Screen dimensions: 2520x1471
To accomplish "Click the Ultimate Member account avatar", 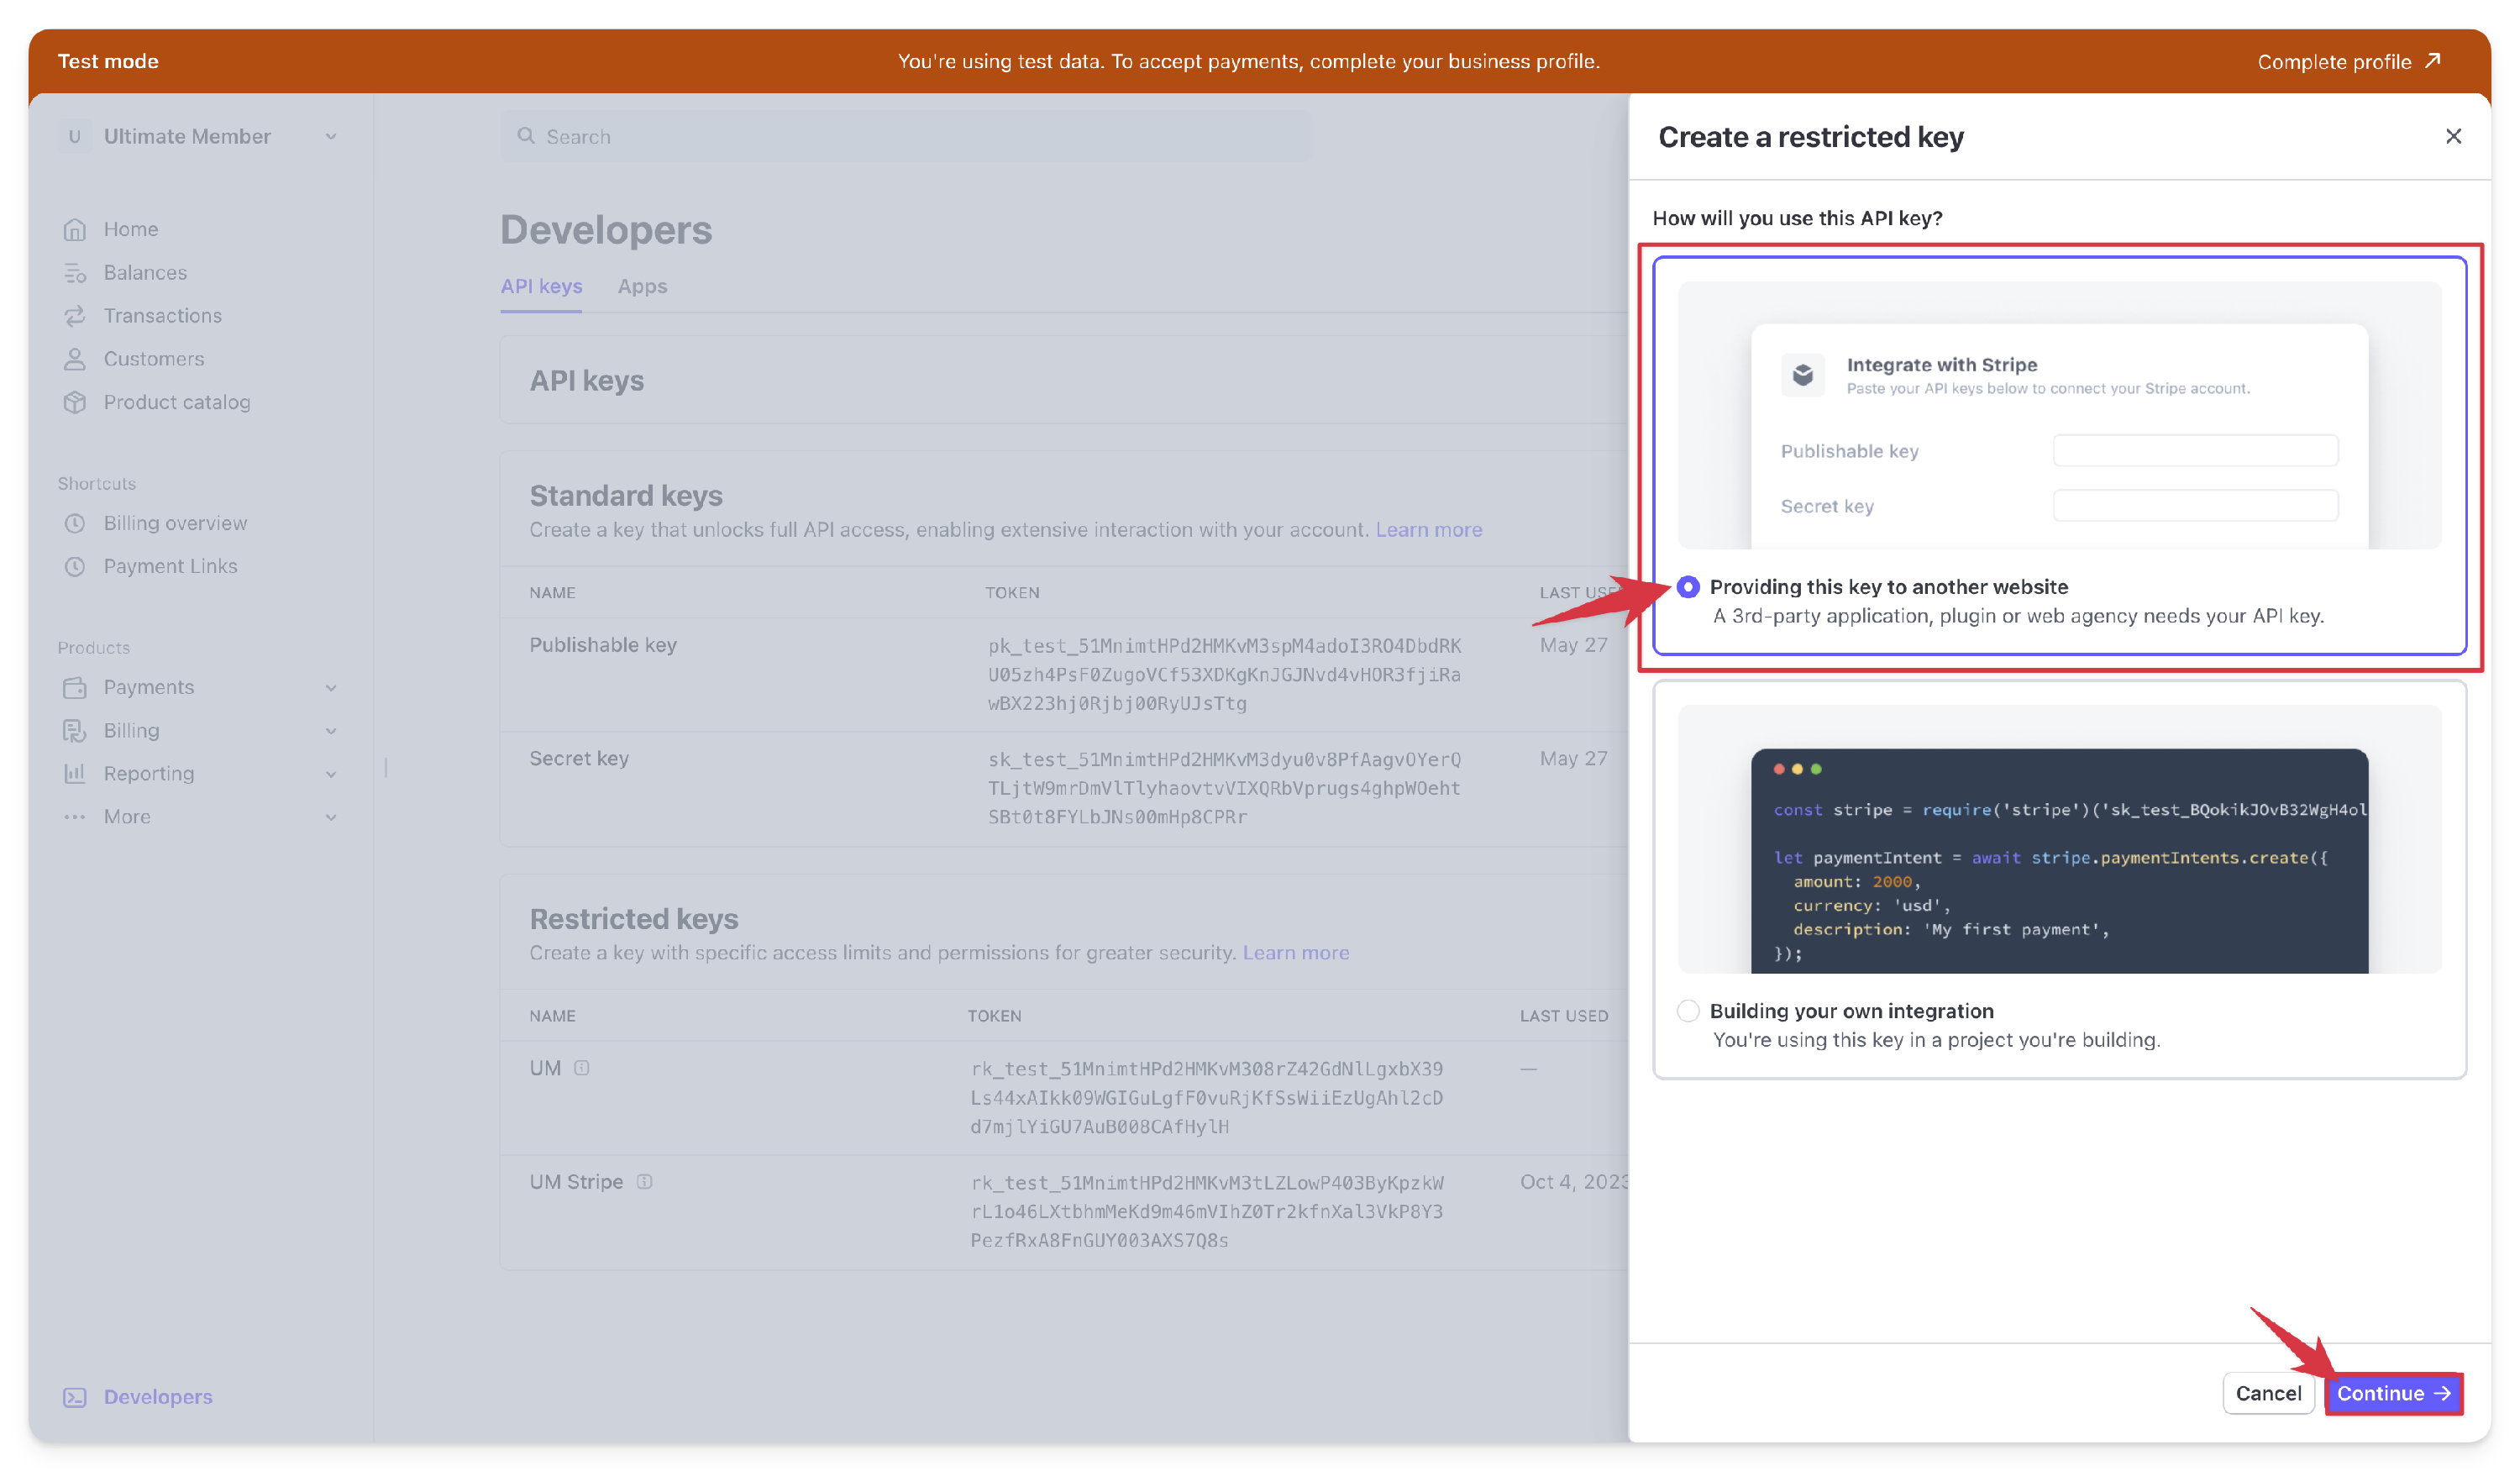I will click(75, 136).
